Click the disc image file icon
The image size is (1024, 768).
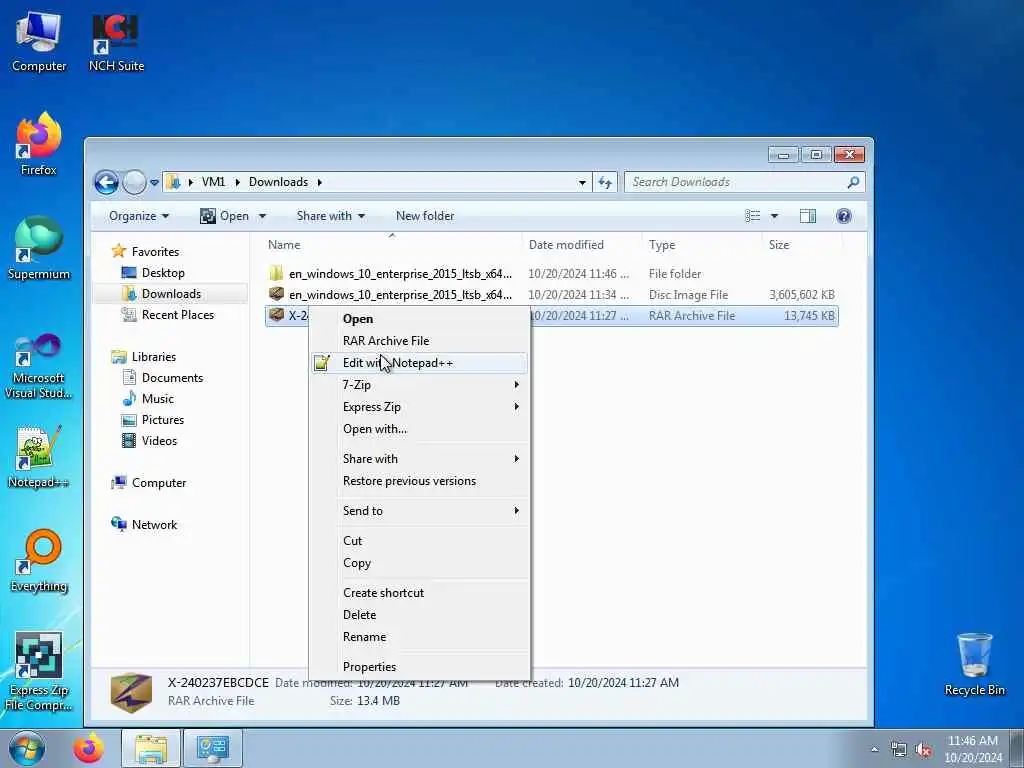(276, 294)
